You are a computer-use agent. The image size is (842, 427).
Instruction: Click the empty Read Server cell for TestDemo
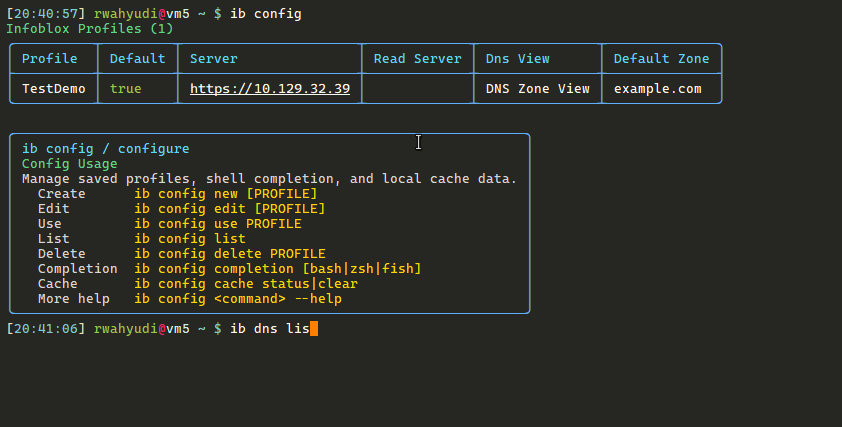click(x=418, y=89)
